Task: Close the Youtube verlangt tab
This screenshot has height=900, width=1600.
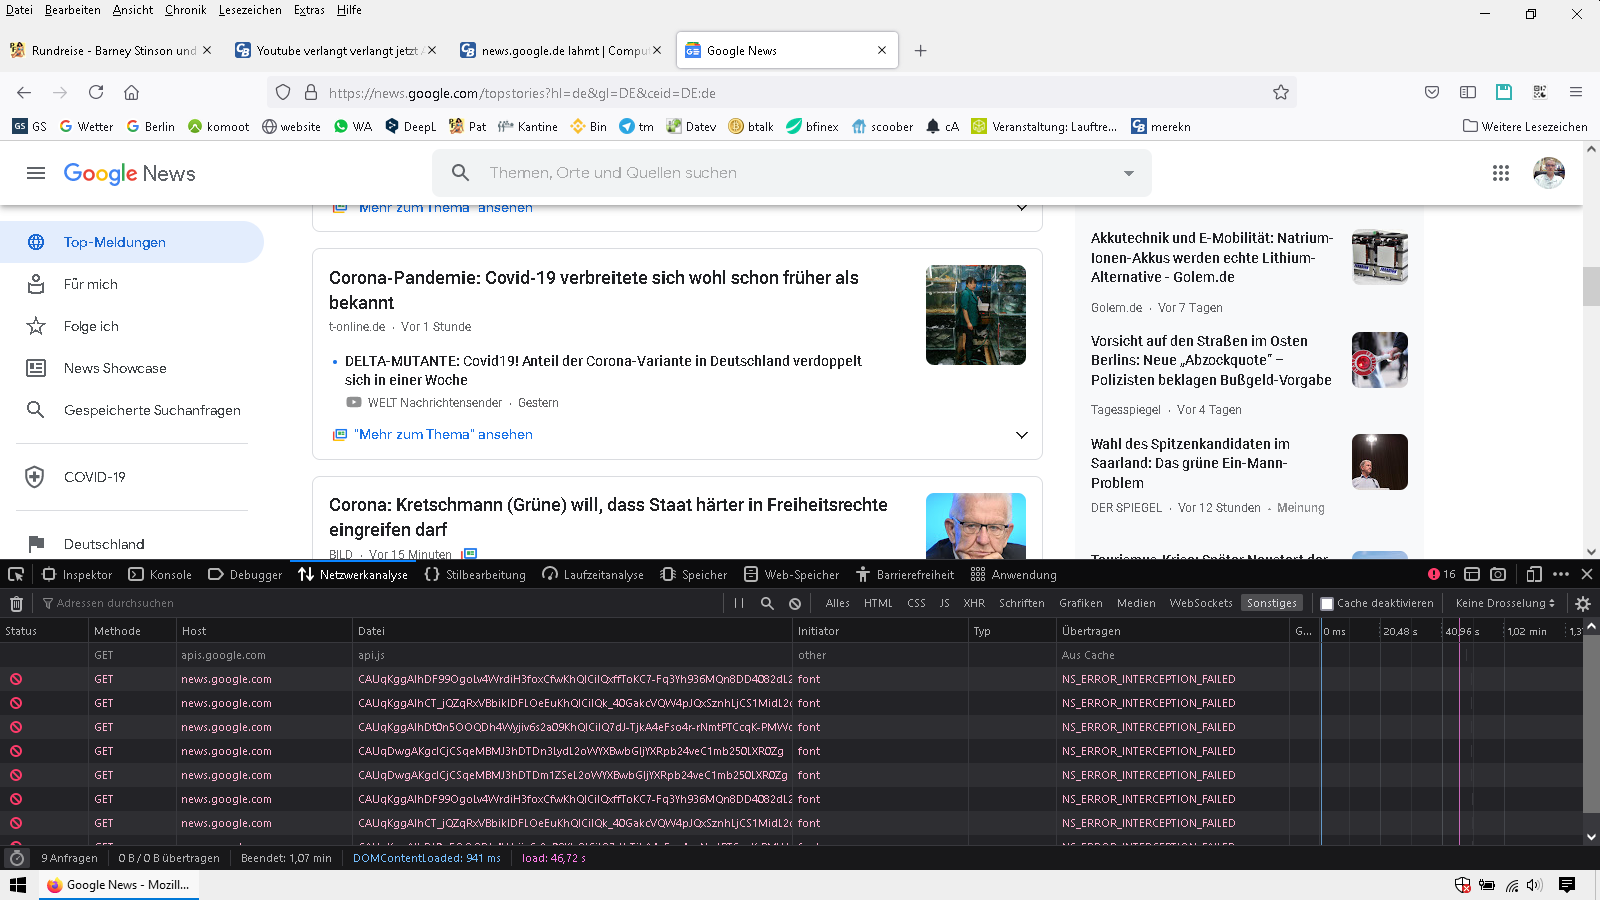Action: coord(431,50)
